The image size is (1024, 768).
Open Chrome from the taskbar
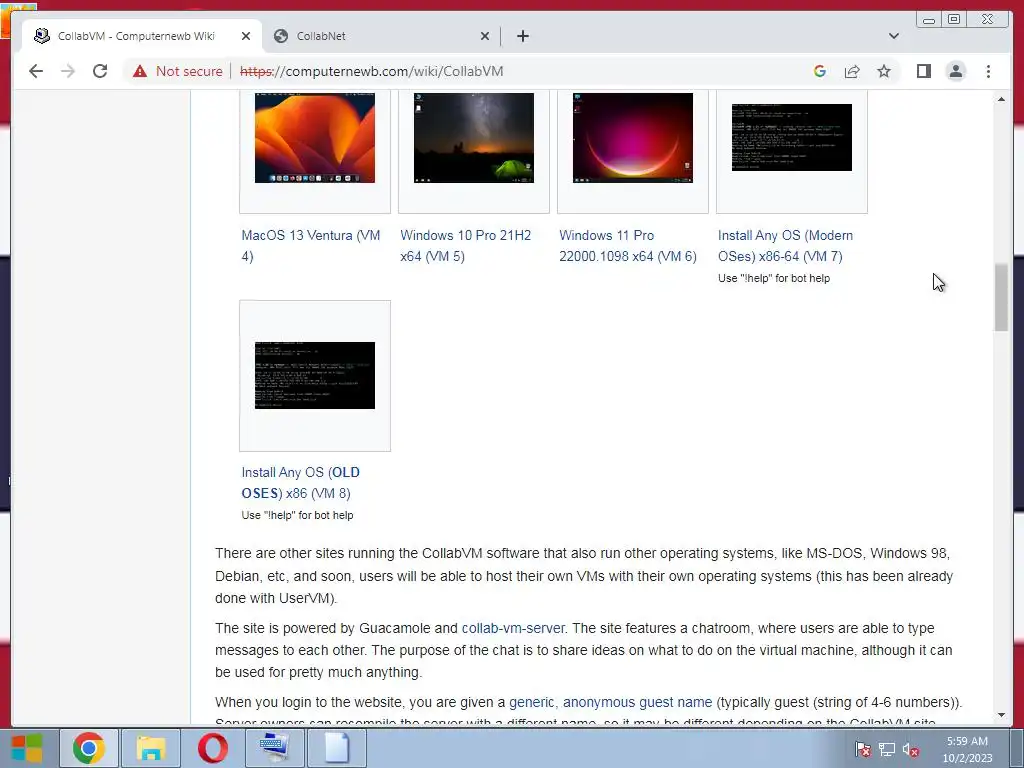point(89,748)
